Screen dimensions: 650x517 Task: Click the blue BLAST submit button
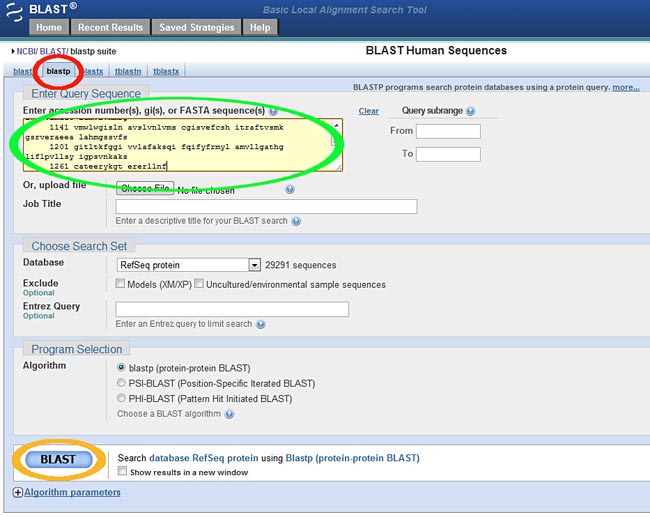point(58,459)
